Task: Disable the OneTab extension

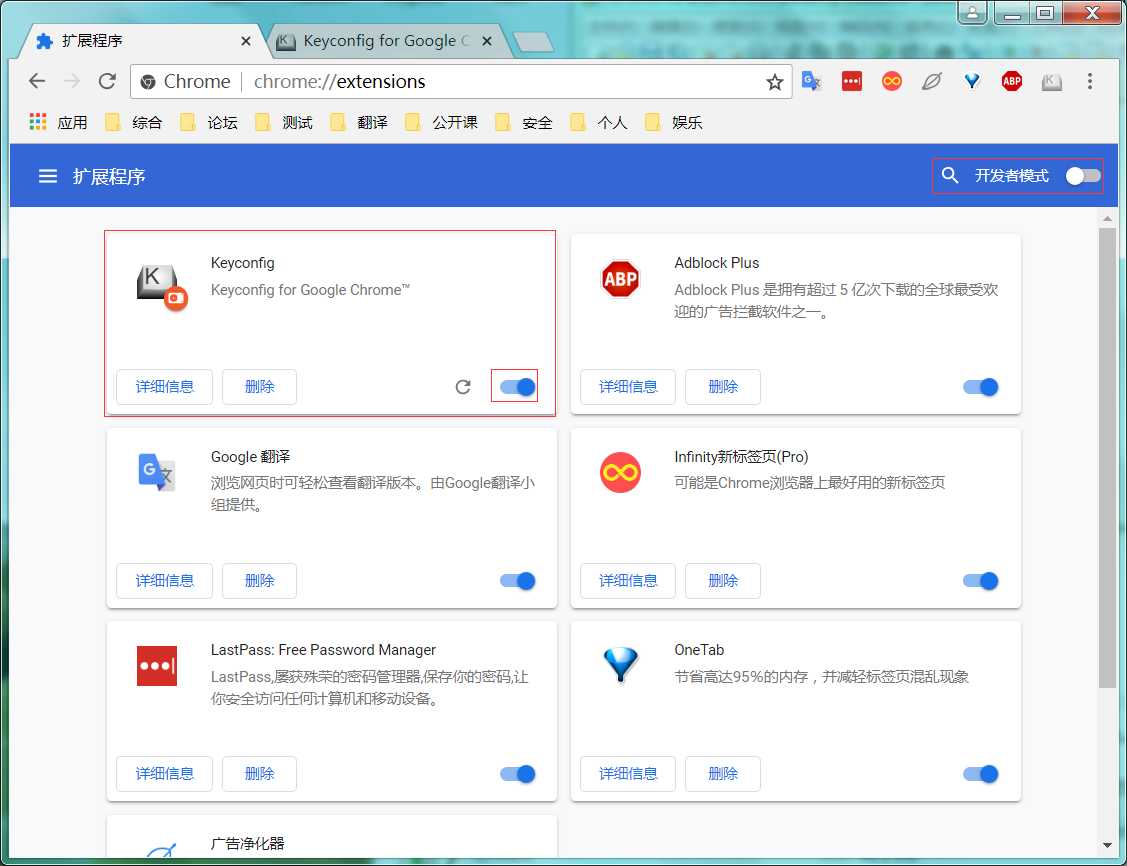Action: pos(980,774)
